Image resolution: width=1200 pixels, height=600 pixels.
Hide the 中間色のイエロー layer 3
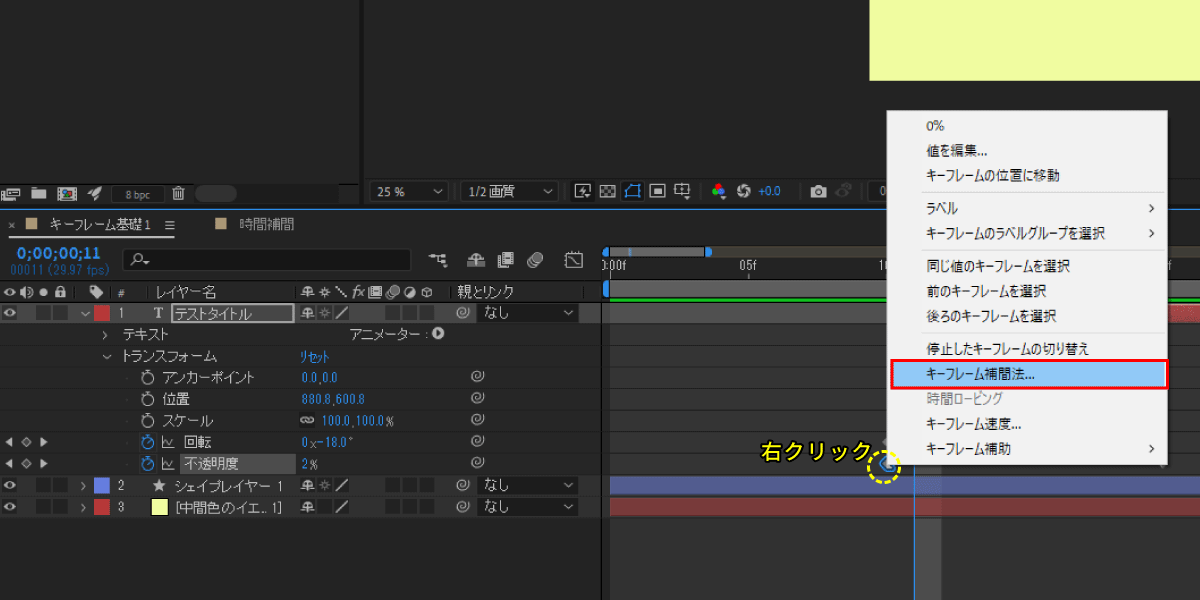(10, 507)
